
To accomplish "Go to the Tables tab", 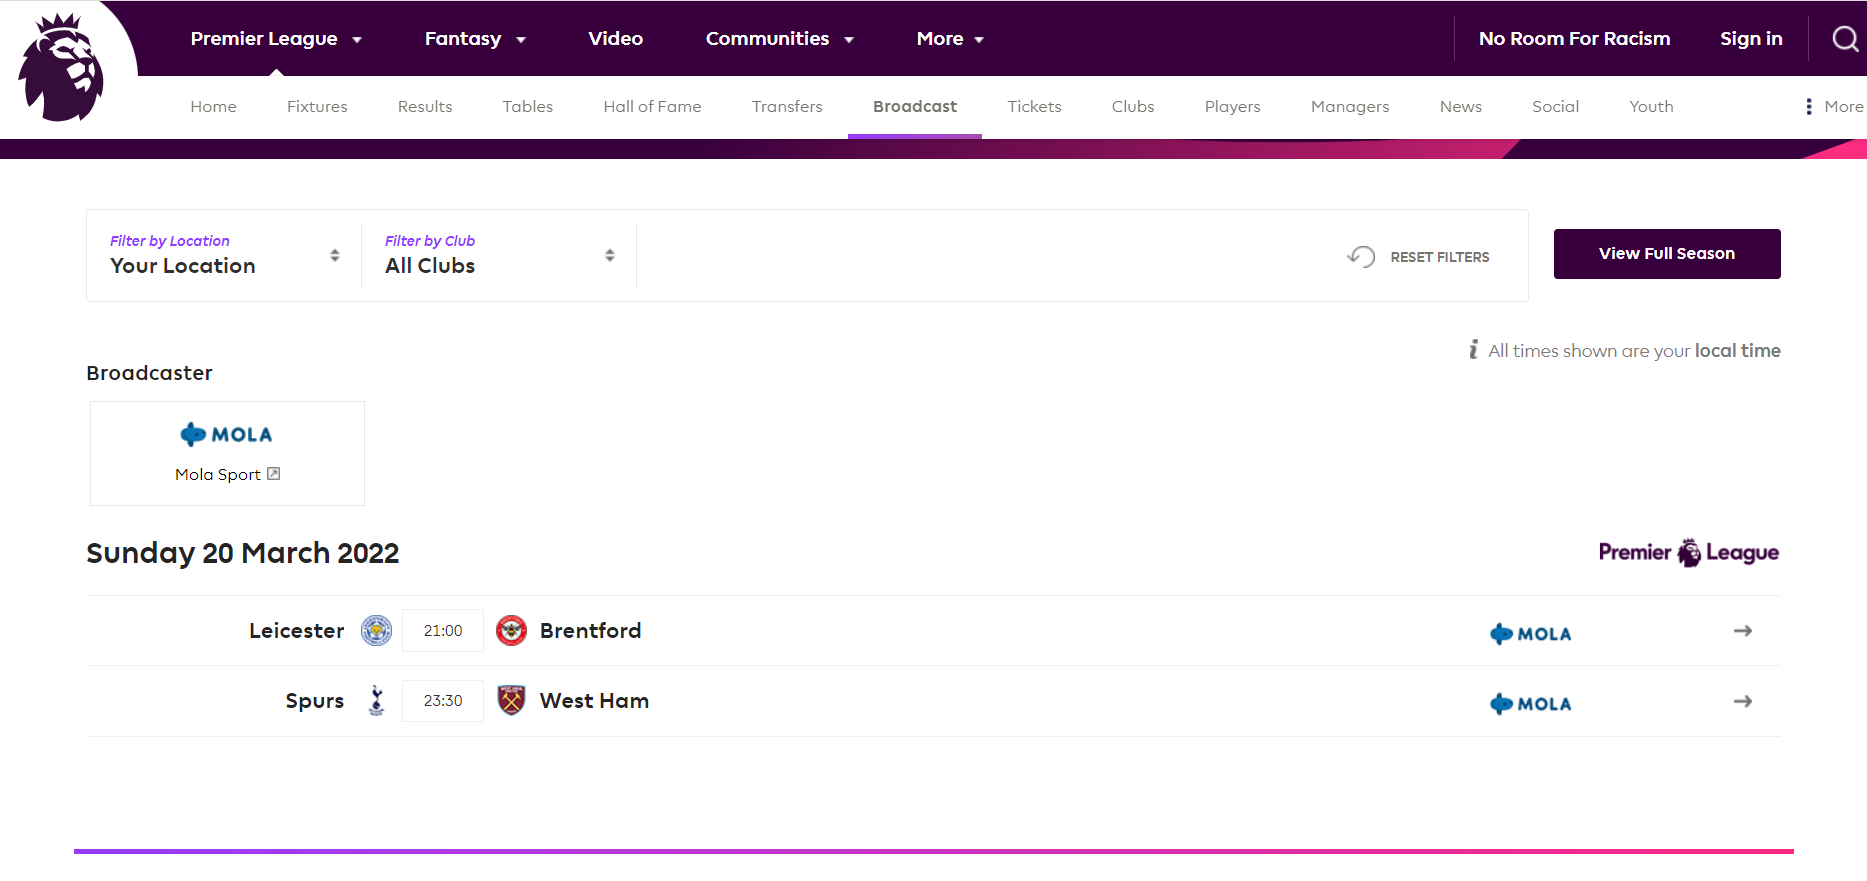I will pos(527,107).
